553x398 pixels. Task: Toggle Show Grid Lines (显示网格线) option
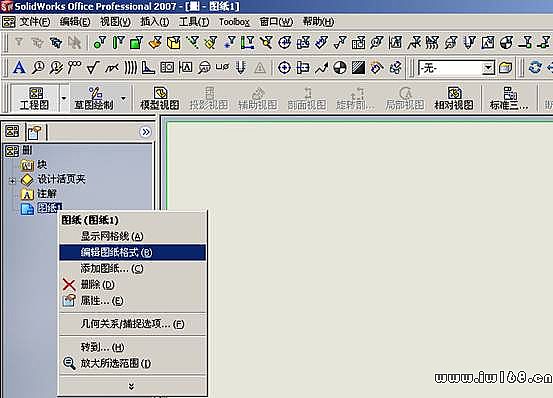pyautogui.click(x=112, y=236)
